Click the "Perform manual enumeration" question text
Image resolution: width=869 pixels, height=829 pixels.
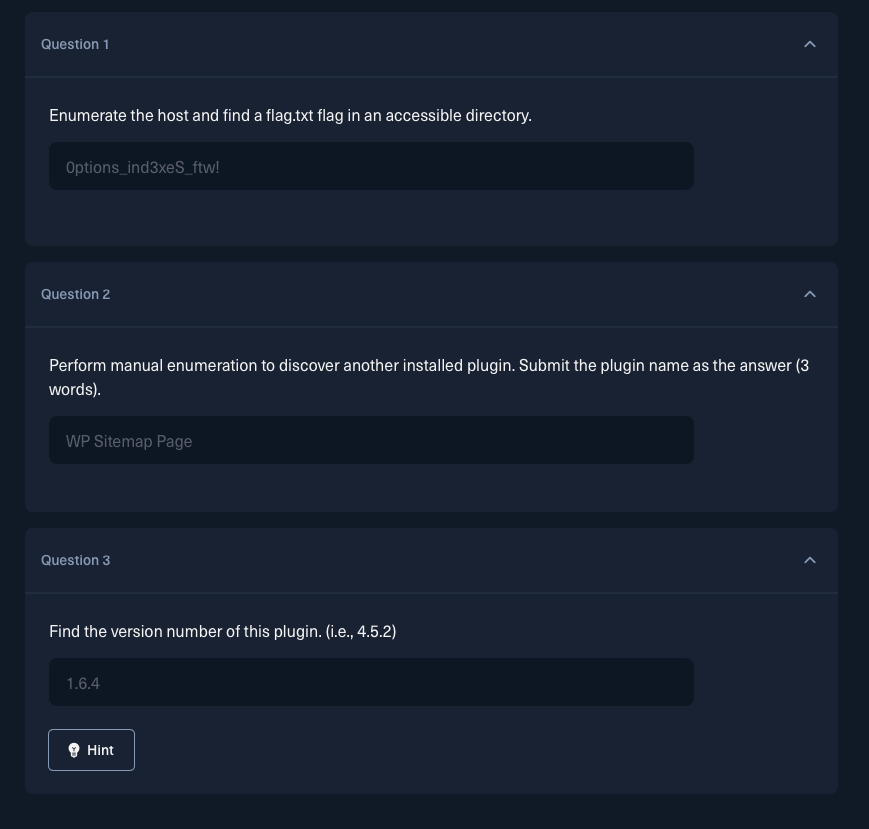[429, 377]
